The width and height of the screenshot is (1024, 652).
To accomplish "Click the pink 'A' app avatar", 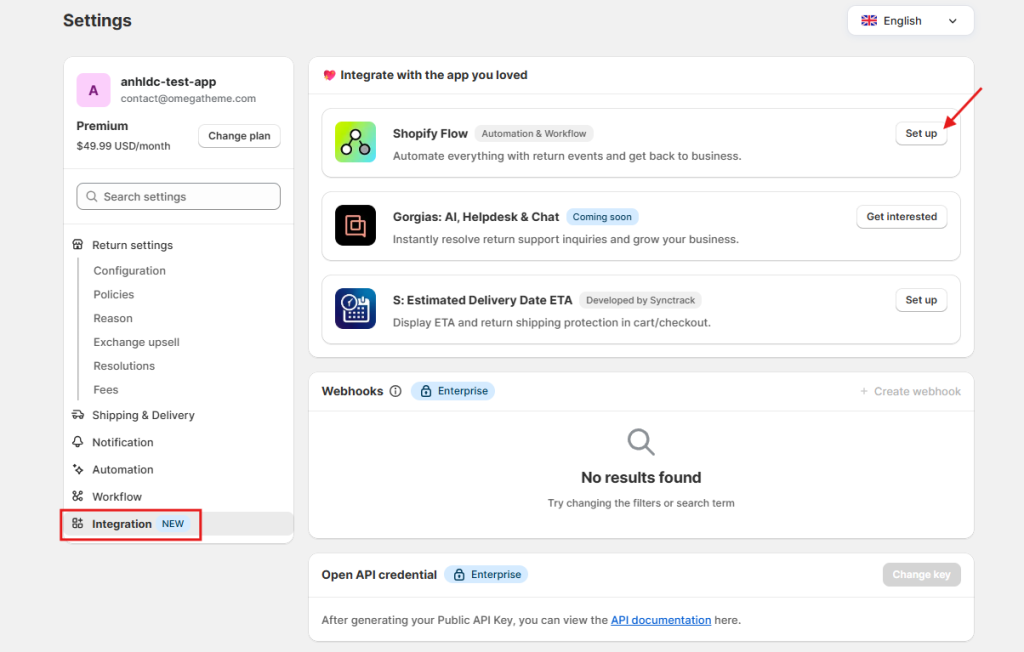I will [93, 90].
